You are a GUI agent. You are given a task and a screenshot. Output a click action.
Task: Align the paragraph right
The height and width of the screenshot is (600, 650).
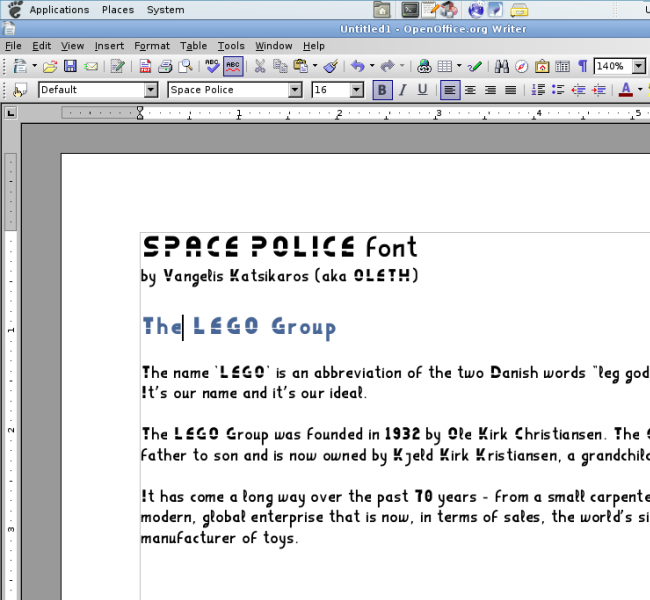pyautogui.click(x=490, y=90)
